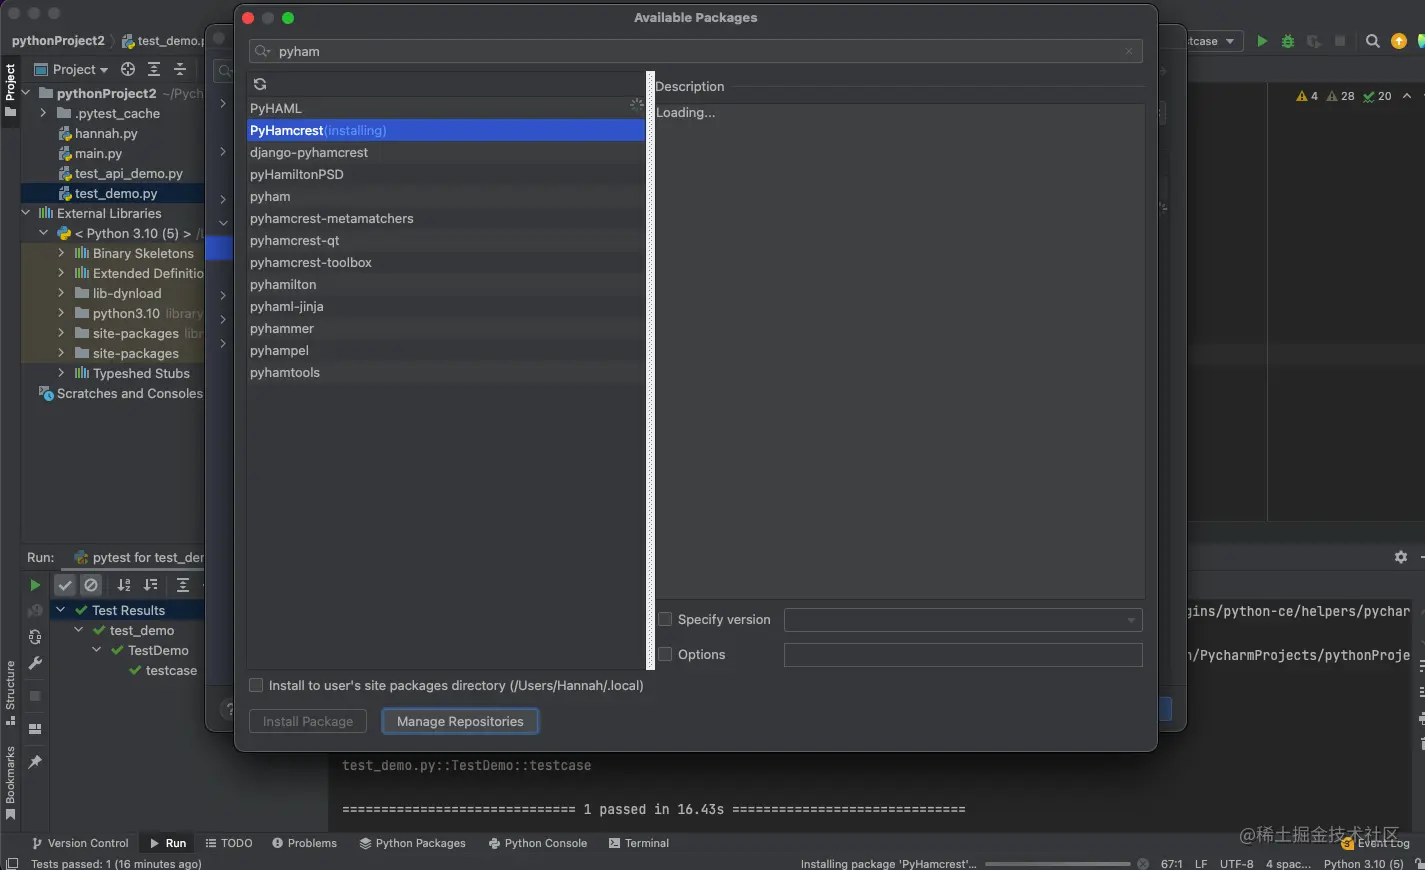
Task: Open the Structure side panel
Action: [x=11, y=693]
